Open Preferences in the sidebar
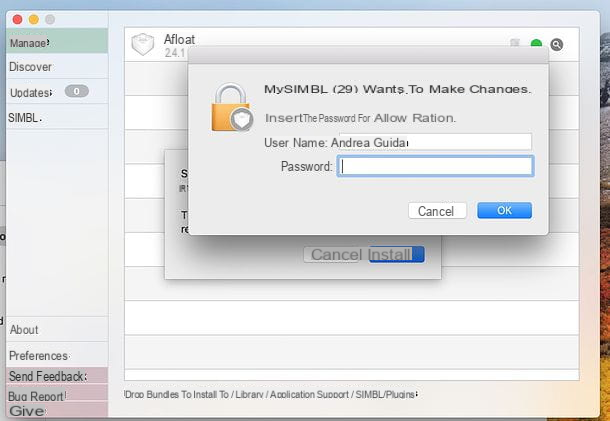The width and height of the screenshot is (610, 421). (57, 355)
